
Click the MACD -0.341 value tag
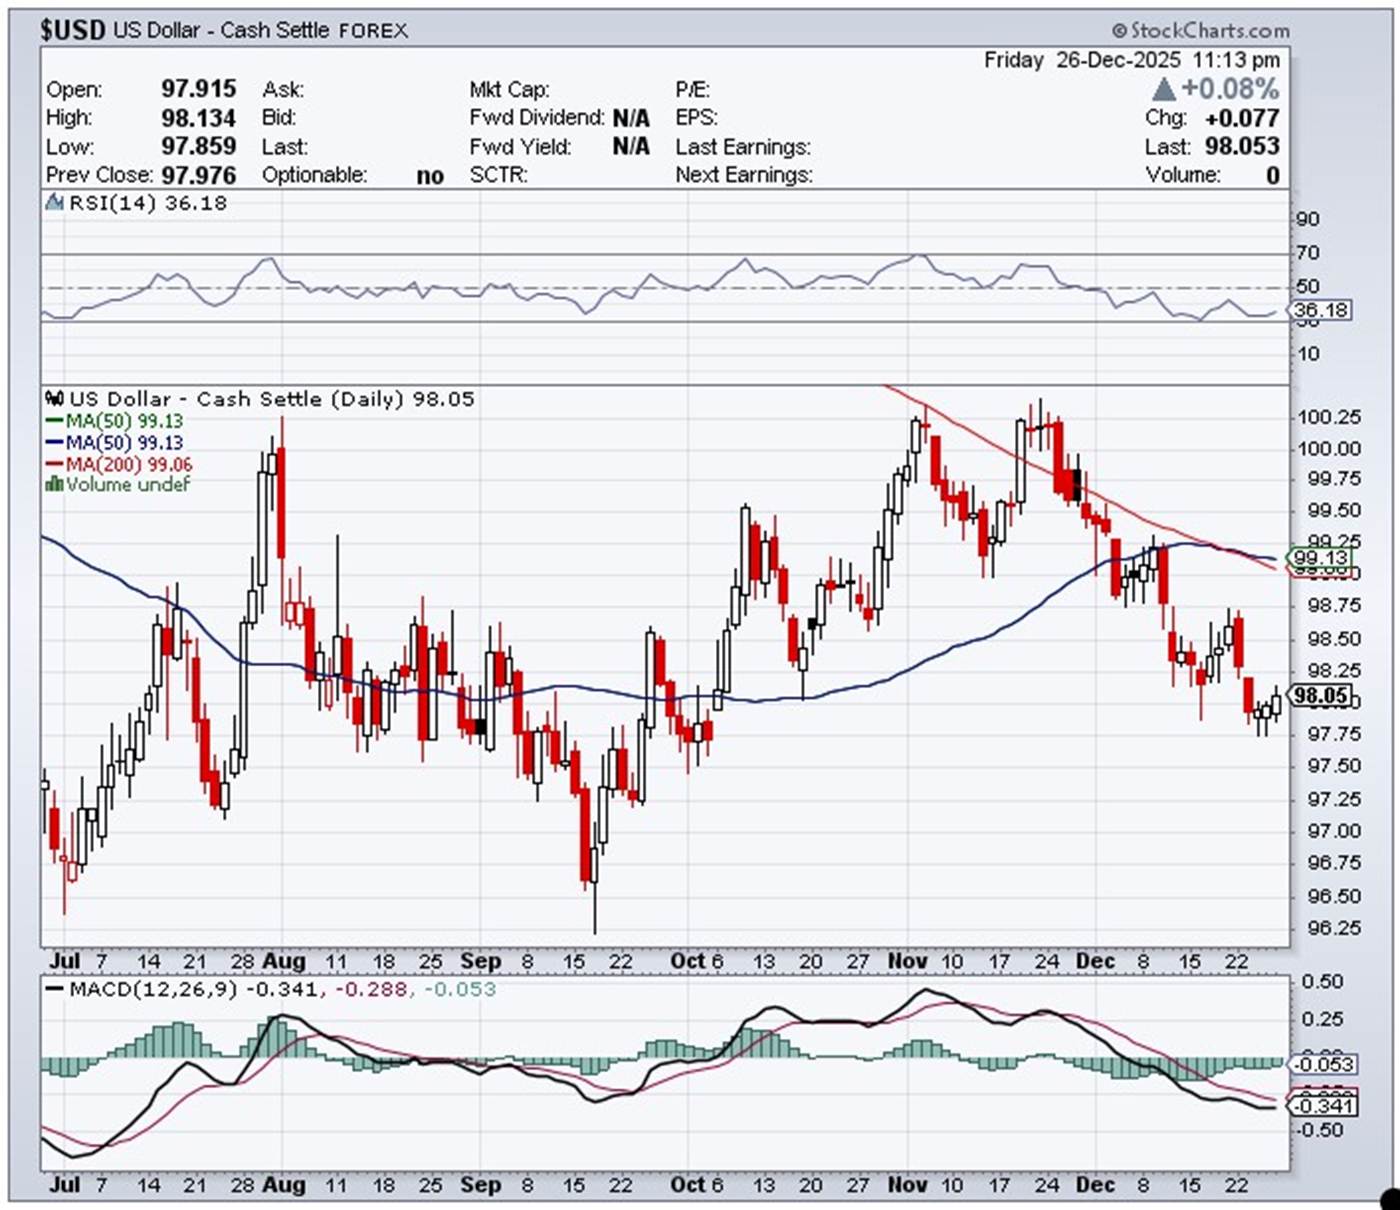pyautogui.click(x=1322, y=1105)
